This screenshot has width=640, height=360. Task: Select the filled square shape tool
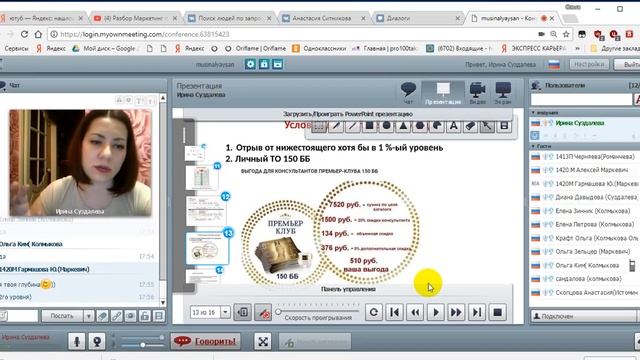tap(369, 126)
